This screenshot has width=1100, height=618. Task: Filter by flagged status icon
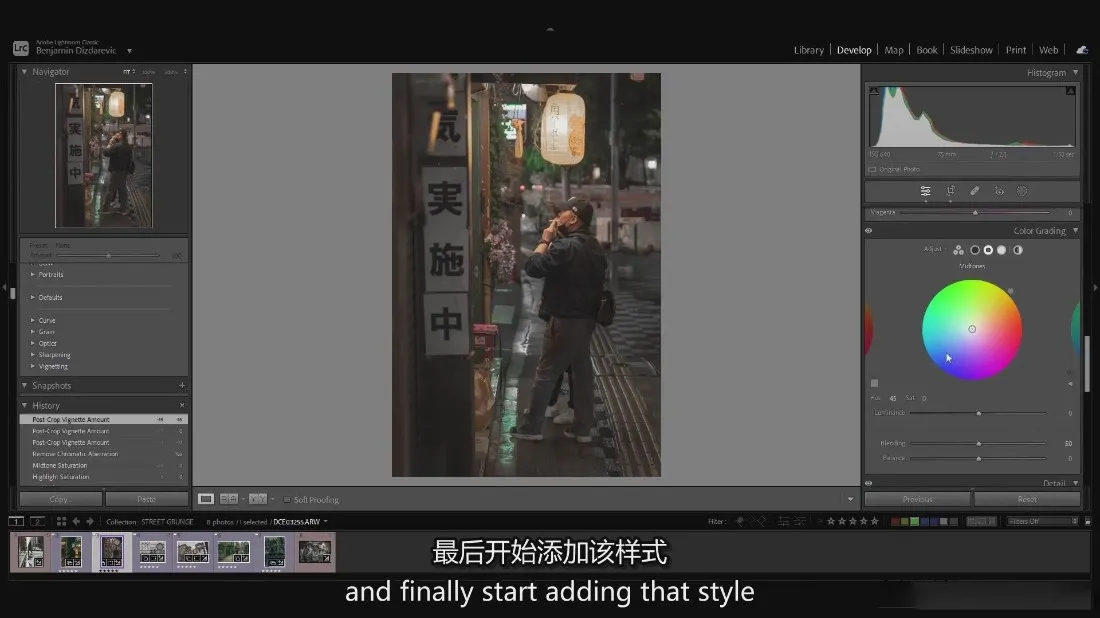tap(739, 521)
